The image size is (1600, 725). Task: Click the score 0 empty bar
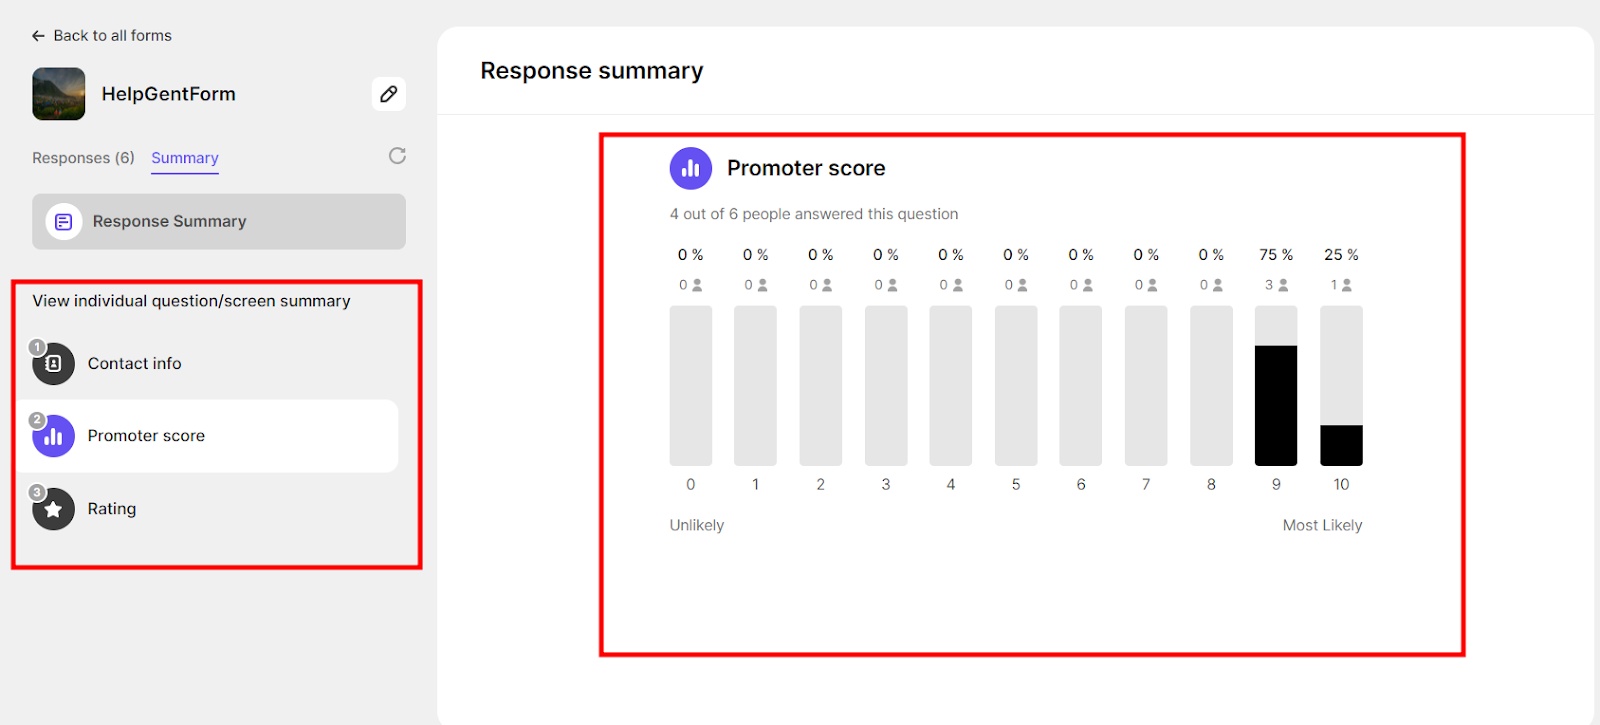tap(691, 386)
